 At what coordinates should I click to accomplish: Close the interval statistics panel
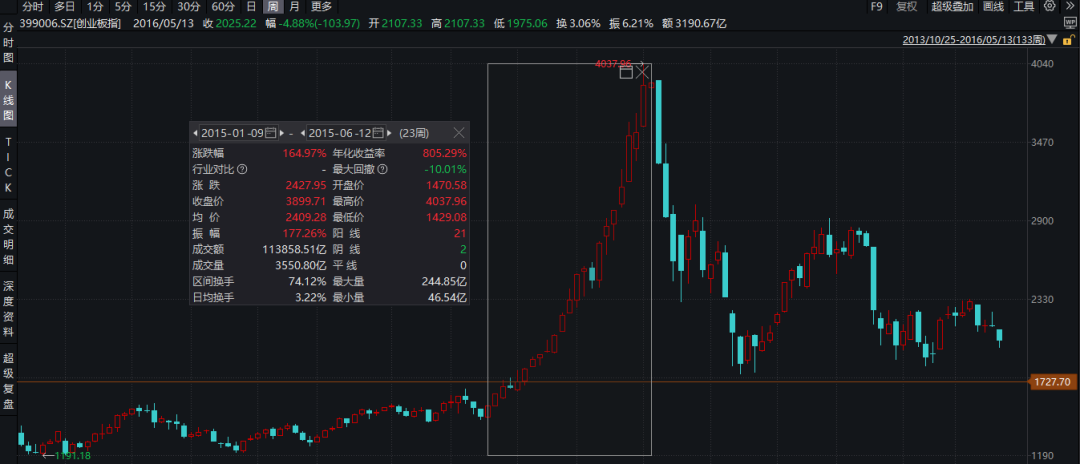coord(459,133)
